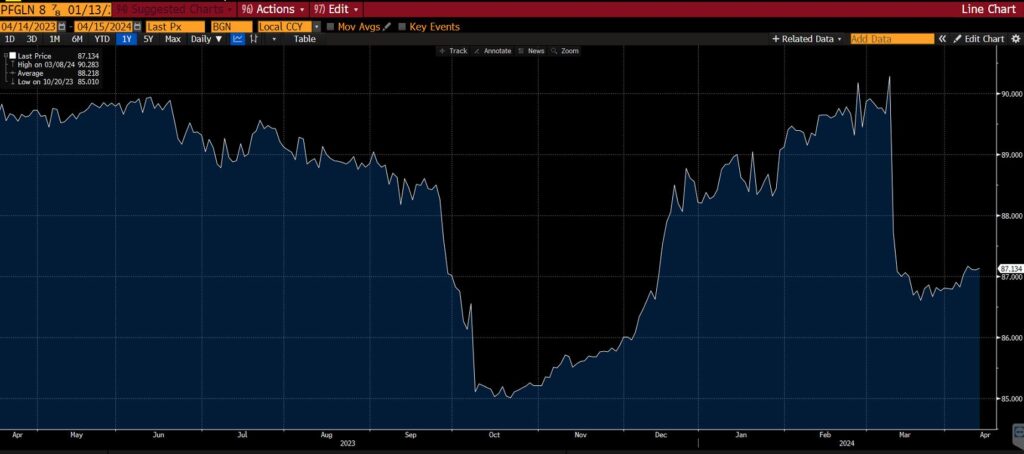Click the Edit Chart button

pyautogui.click(x=978, y=39)
